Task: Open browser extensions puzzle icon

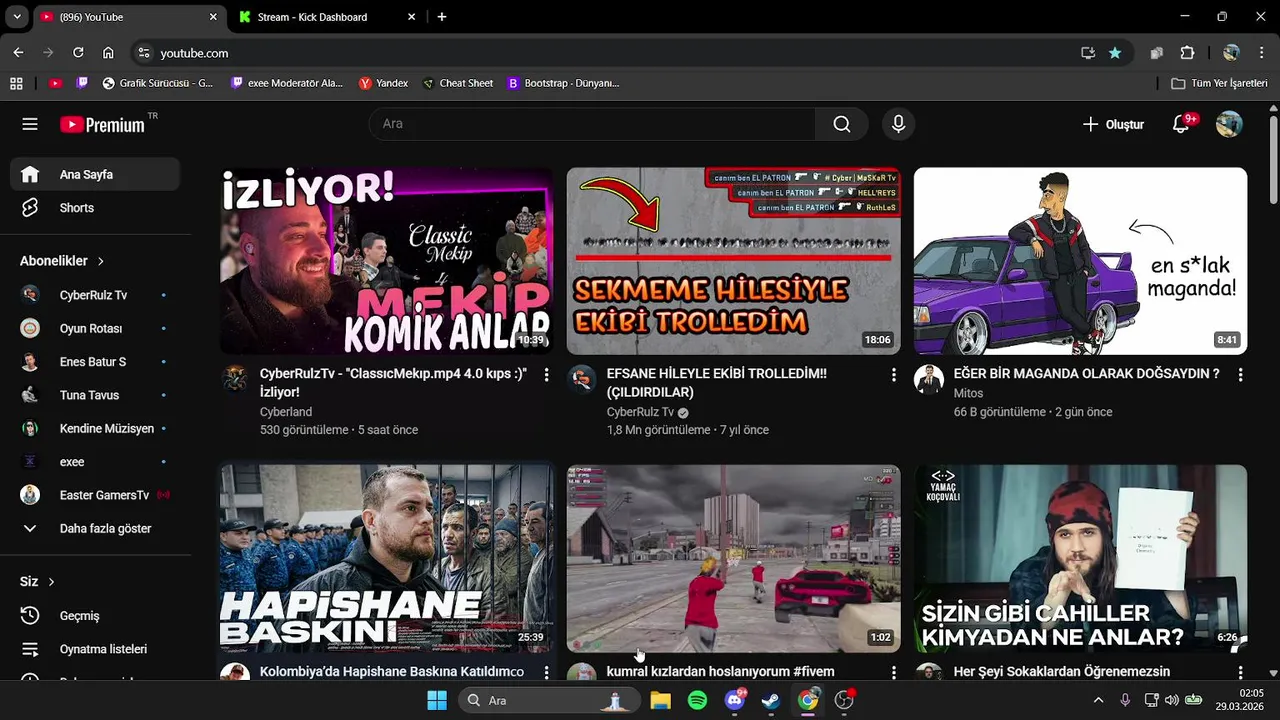Action: tap(1187, 53)
